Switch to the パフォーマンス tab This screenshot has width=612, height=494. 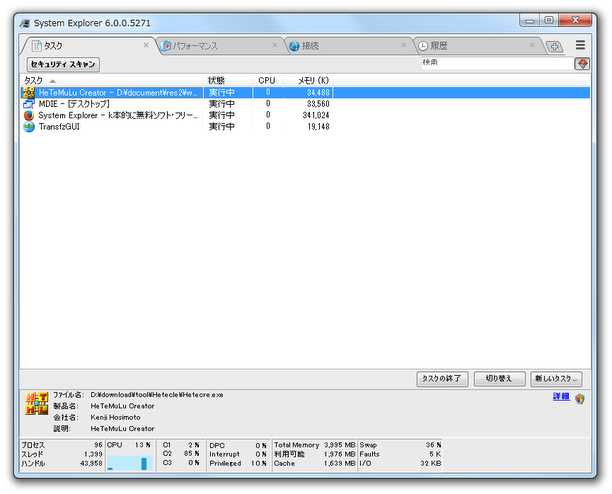click(219, 46)
